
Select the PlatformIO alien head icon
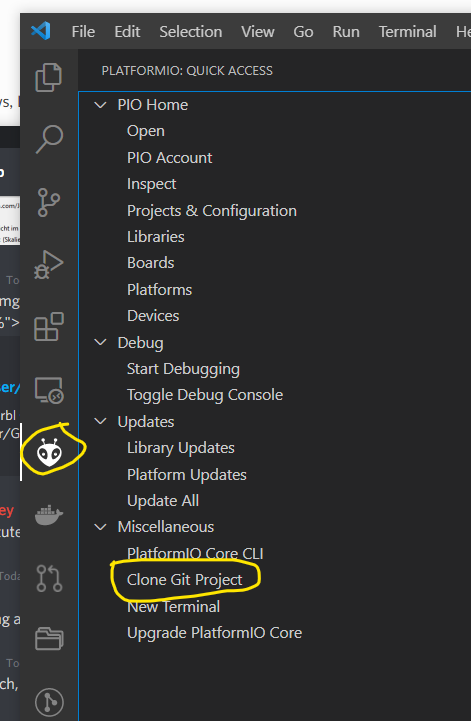click(49, 452)
